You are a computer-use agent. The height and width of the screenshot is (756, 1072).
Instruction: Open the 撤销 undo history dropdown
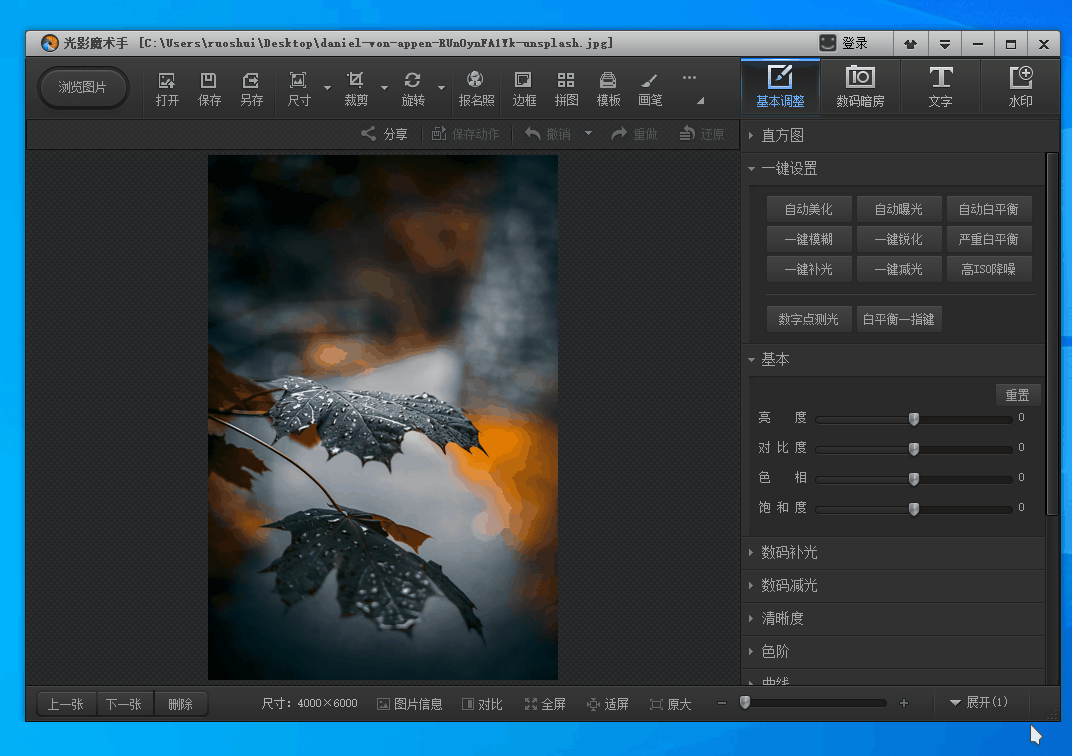(x=588, y=133)
